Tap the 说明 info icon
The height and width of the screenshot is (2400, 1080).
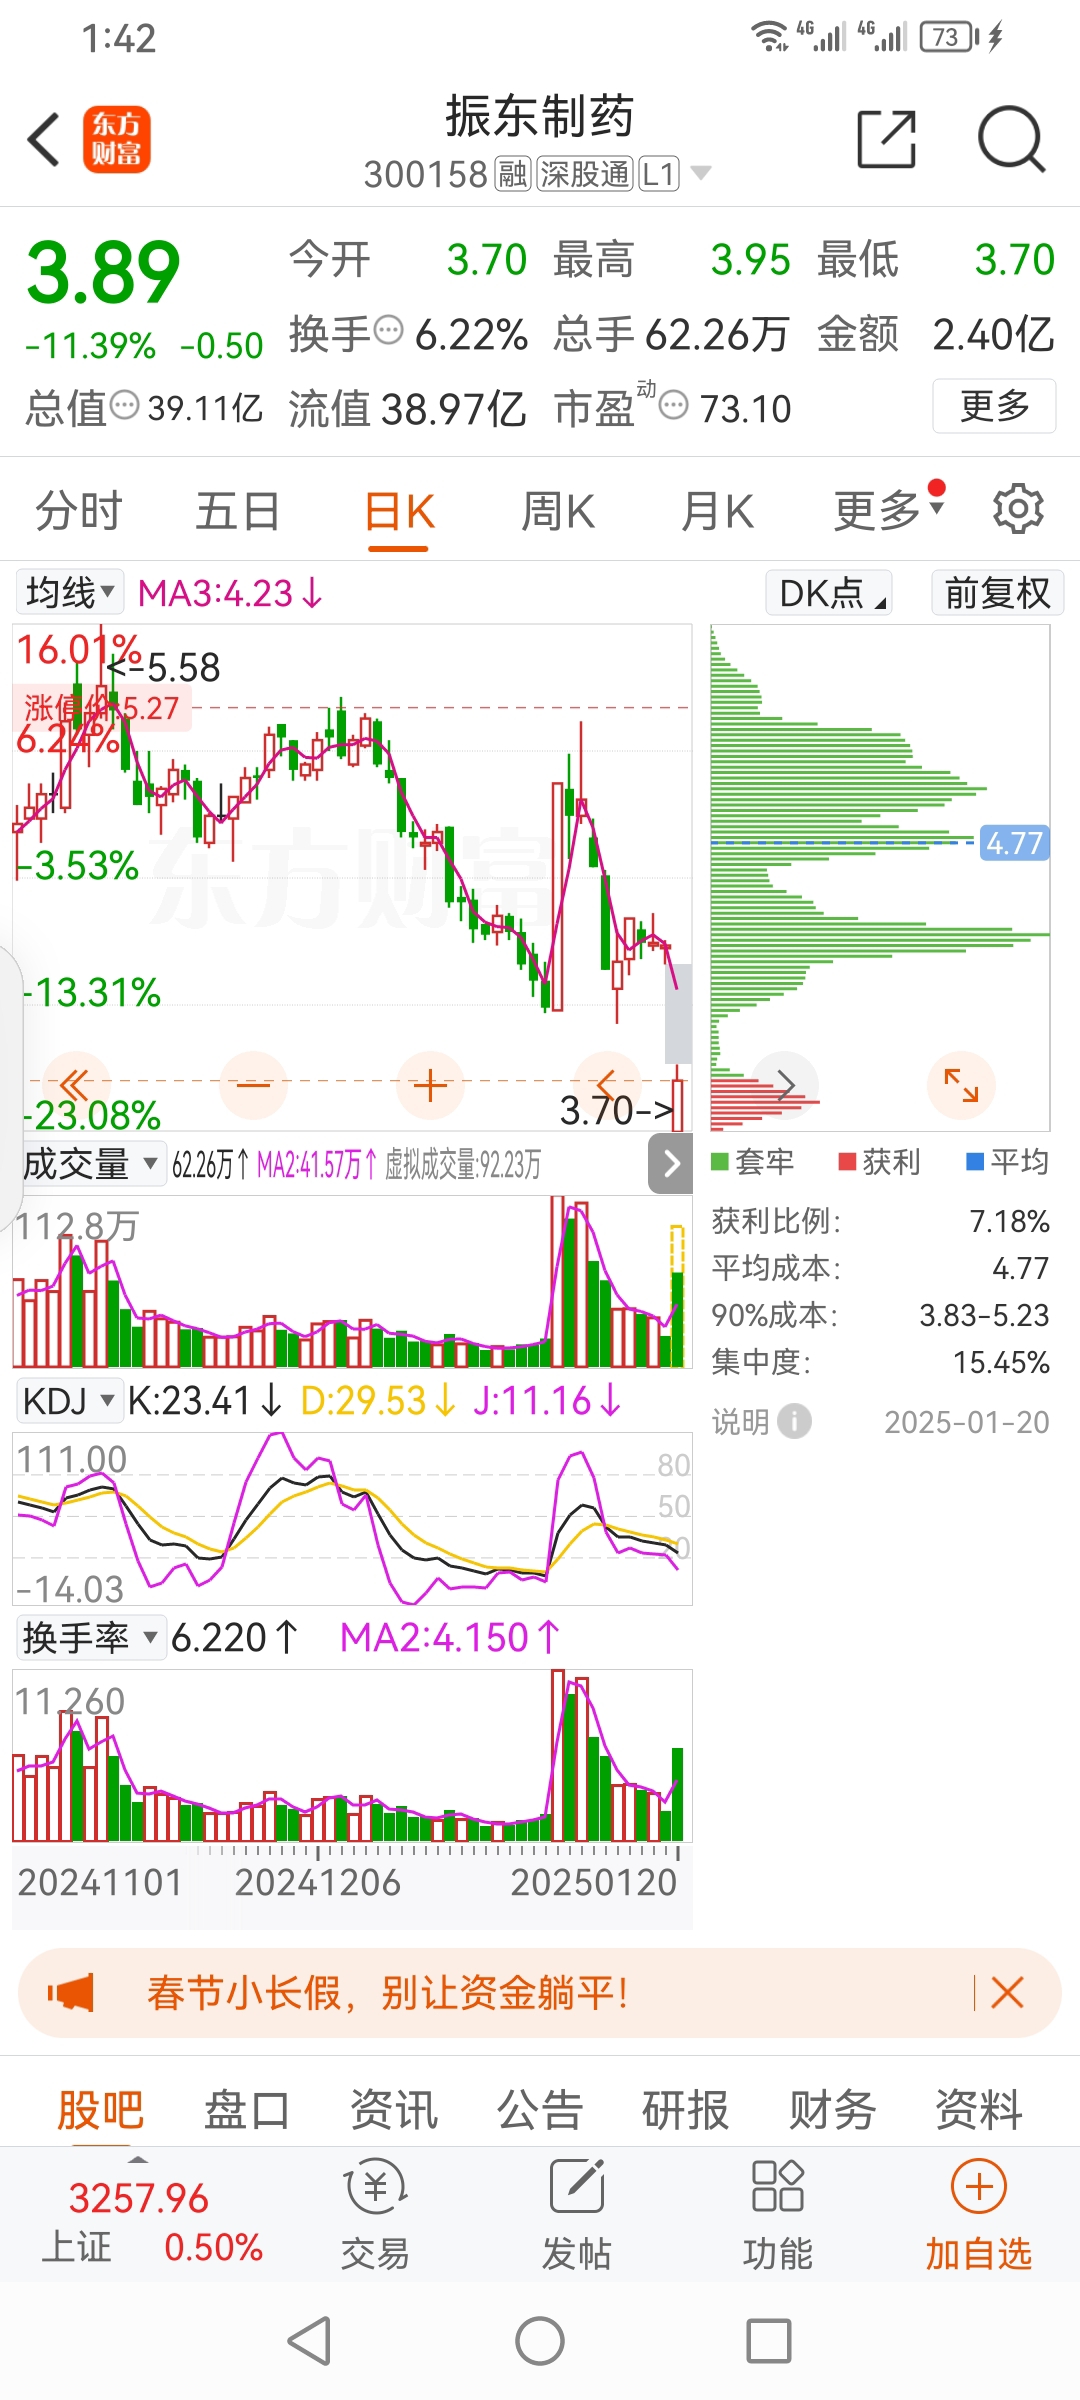tap(794, 1421)
